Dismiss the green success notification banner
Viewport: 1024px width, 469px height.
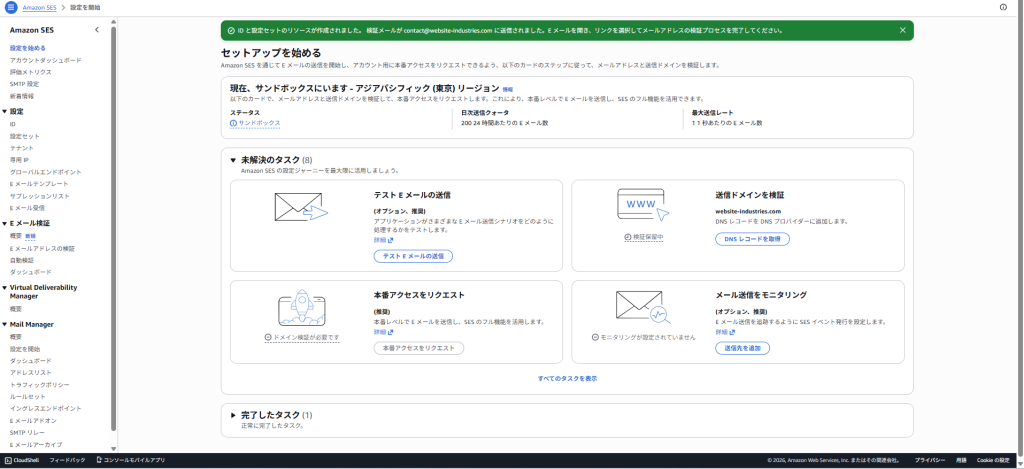(902, 31)
